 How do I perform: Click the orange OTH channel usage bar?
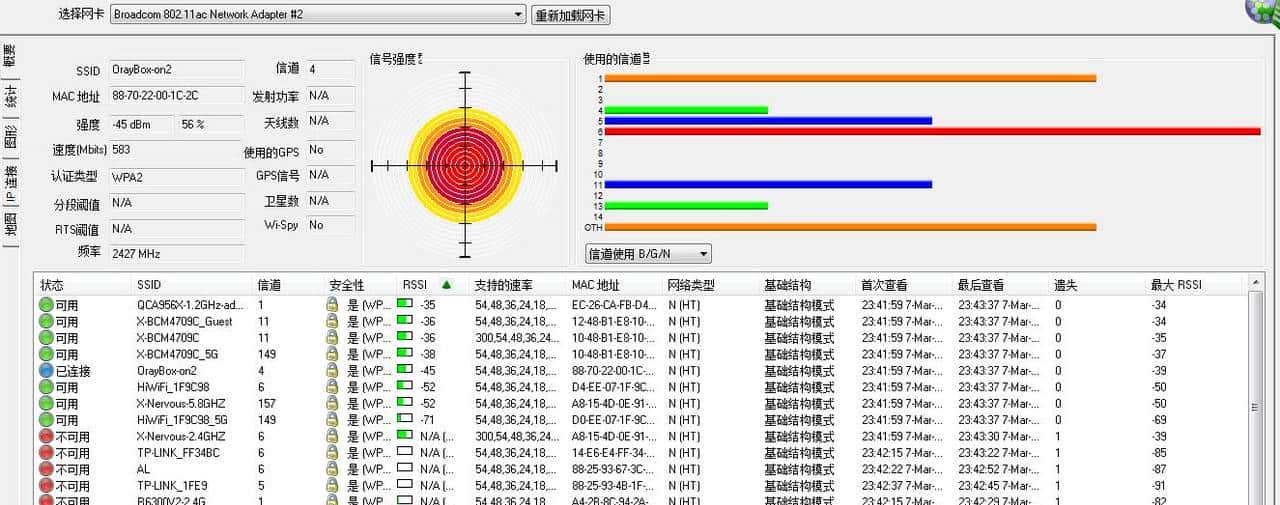[x=850, y=227]
